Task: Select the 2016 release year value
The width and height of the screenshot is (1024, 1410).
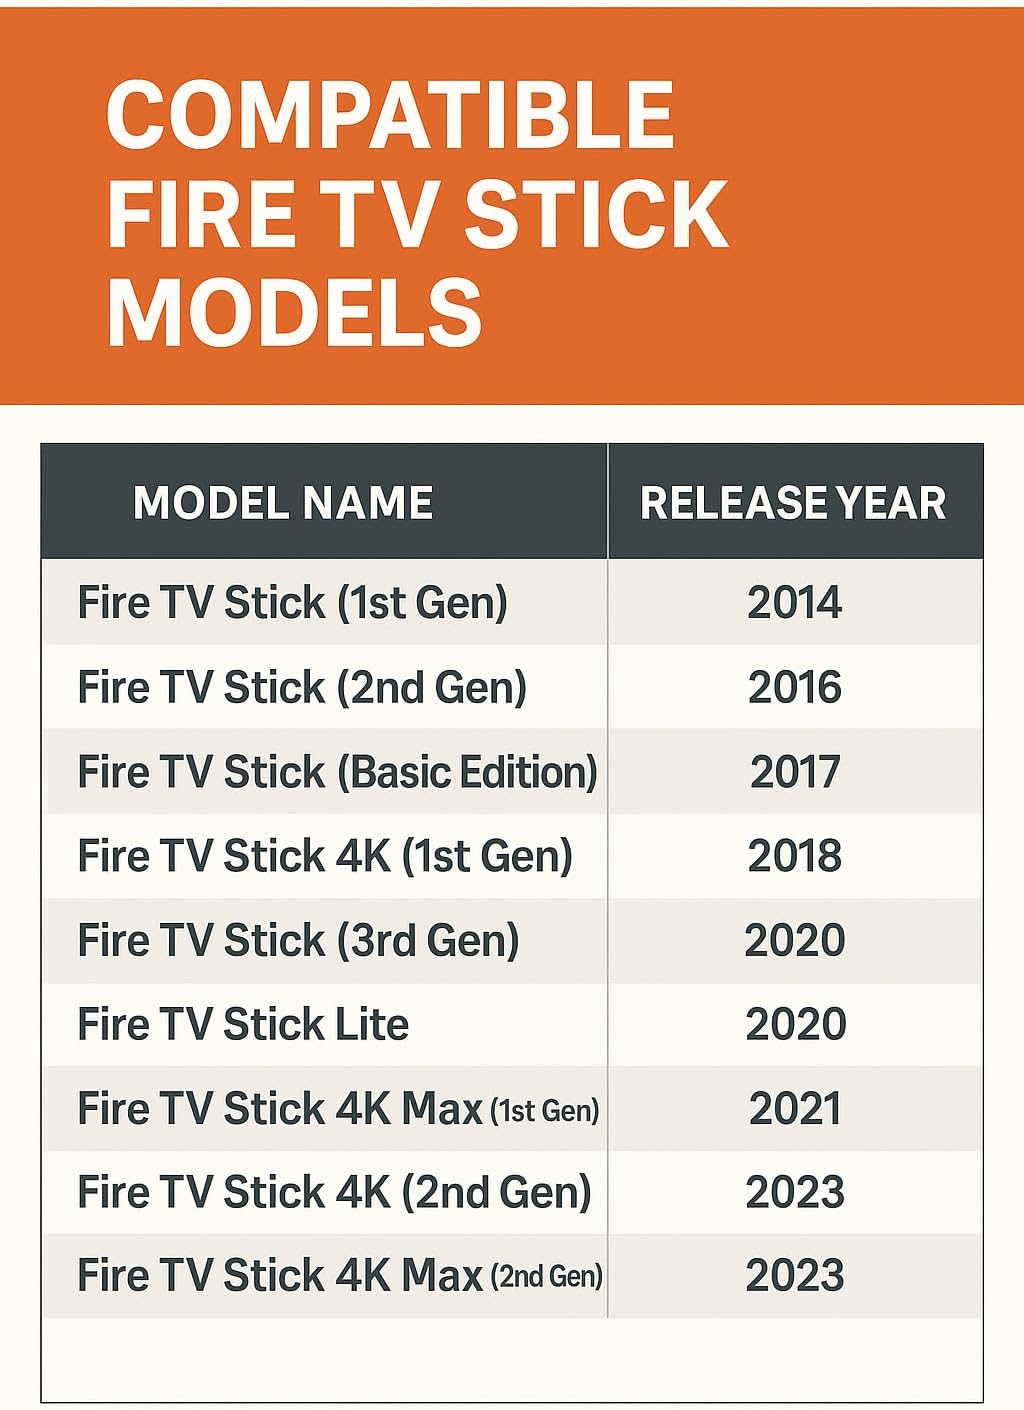Action: (795, 688)
